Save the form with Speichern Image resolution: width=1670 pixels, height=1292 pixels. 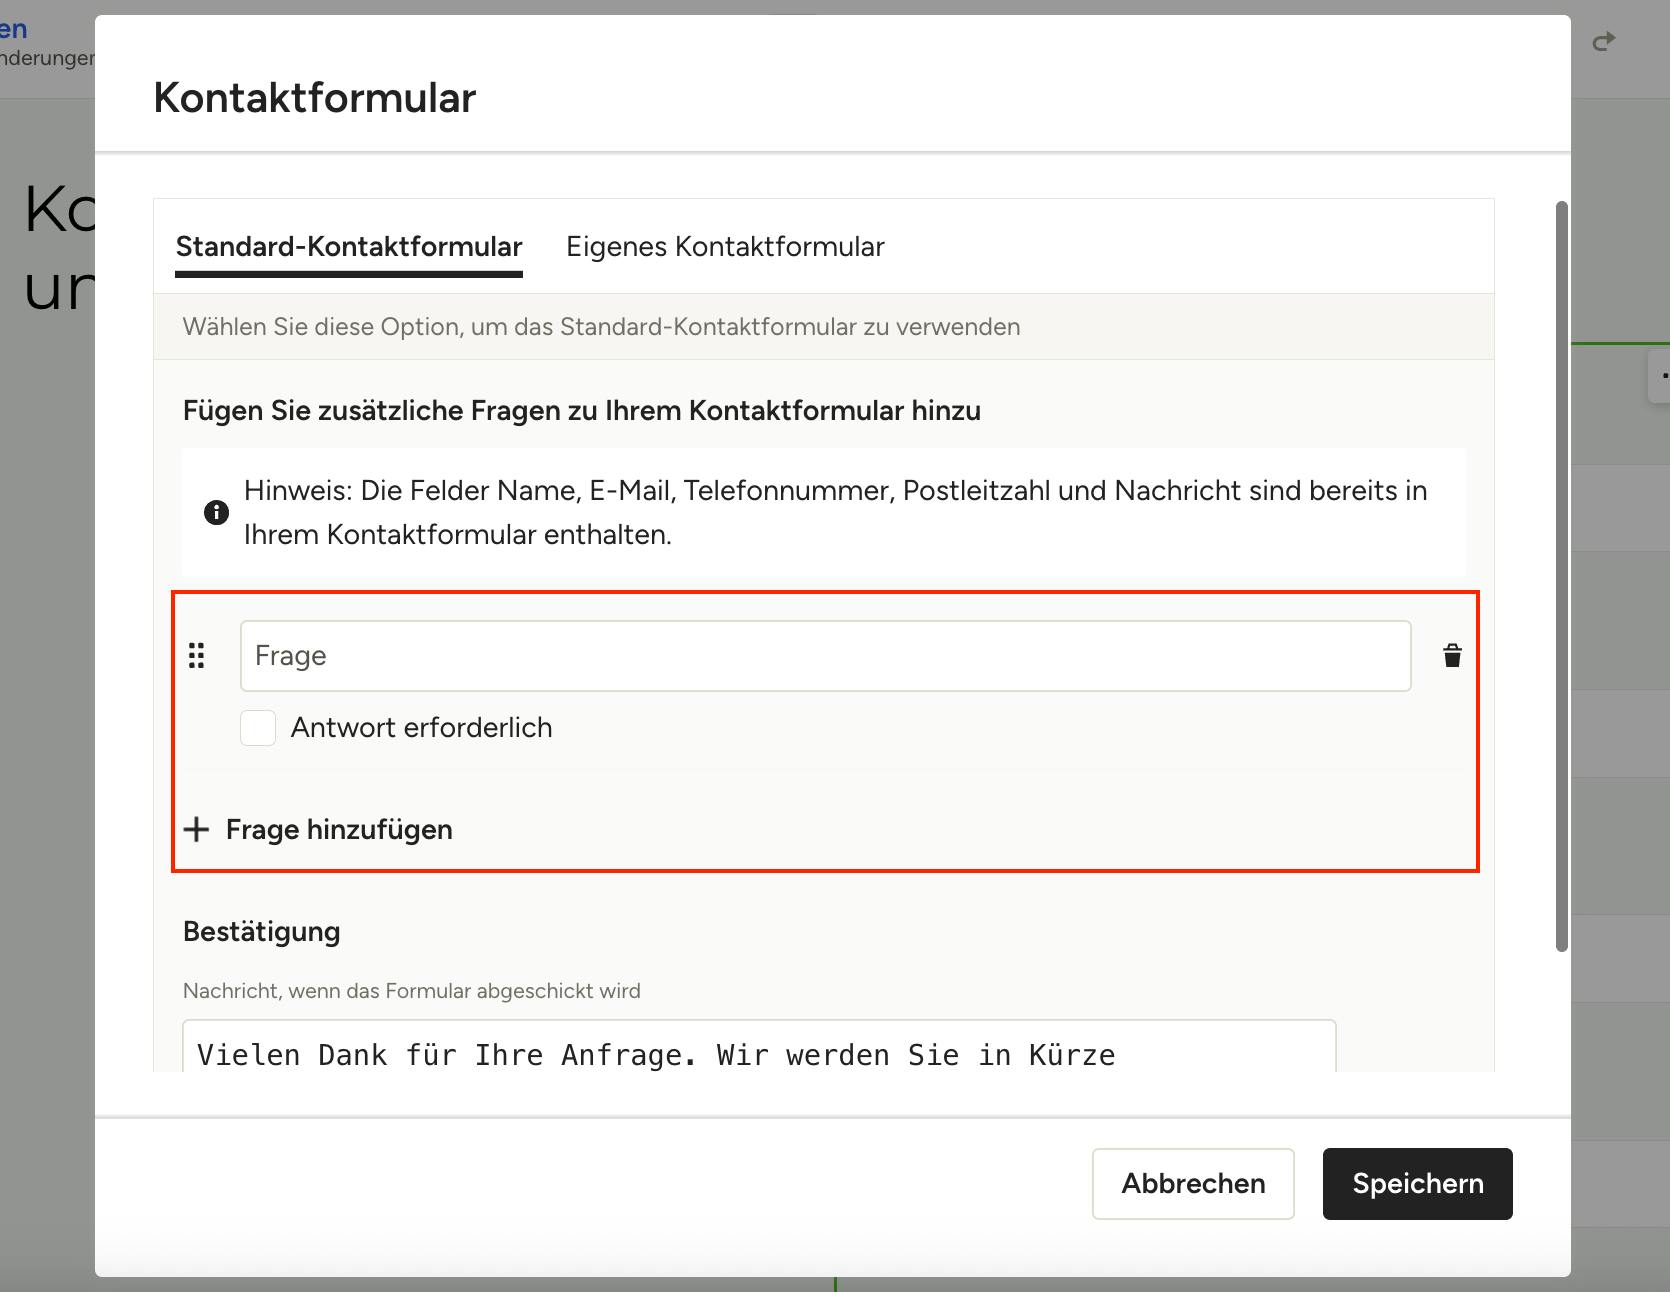[1417, 1184]
